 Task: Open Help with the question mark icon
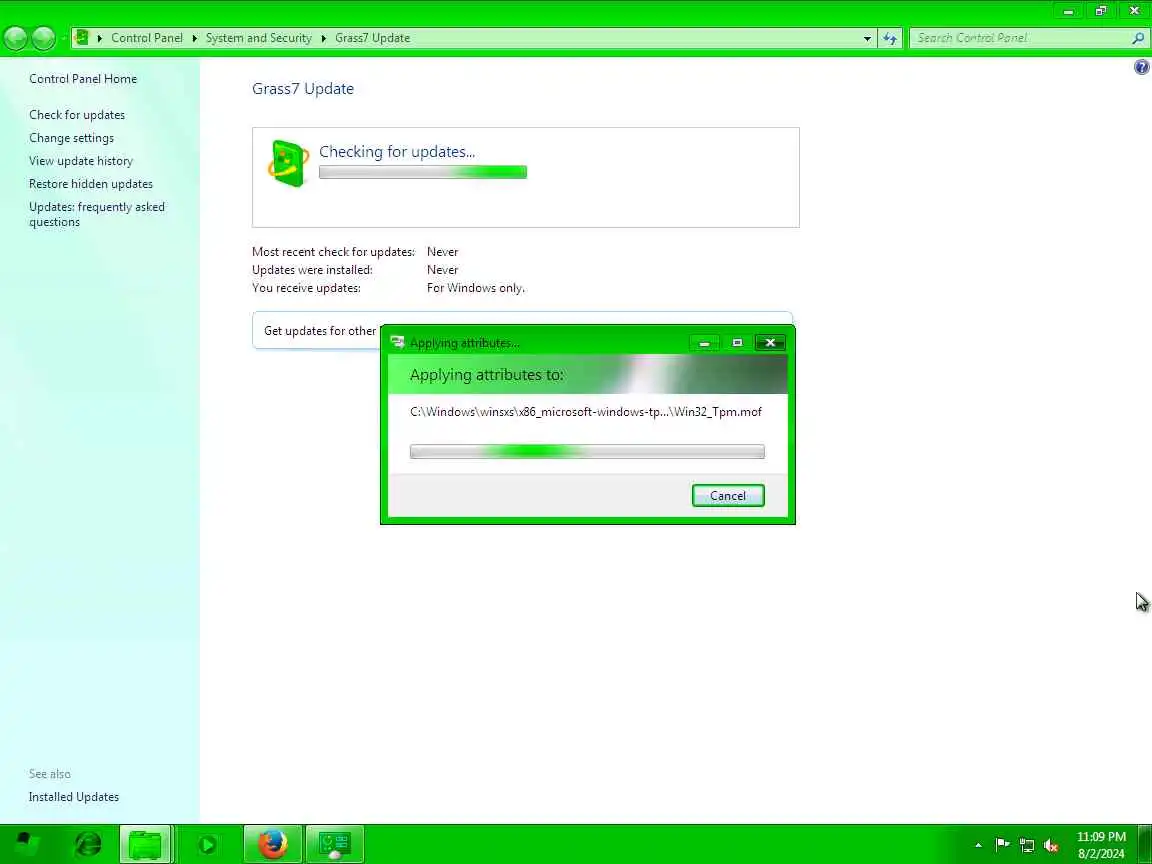click(x=1141, y=68)
